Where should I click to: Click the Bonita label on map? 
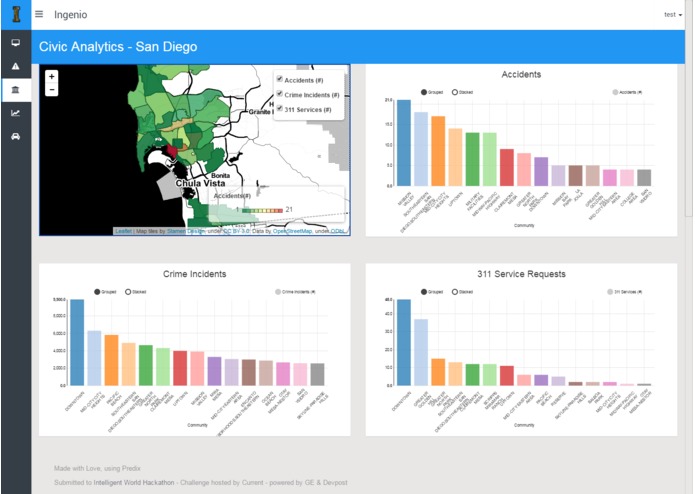point(220,175)
